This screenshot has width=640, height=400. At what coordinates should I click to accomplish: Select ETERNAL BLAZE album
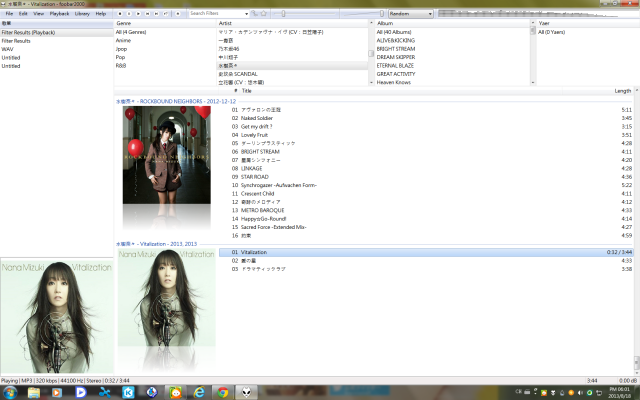pos(452,65)
